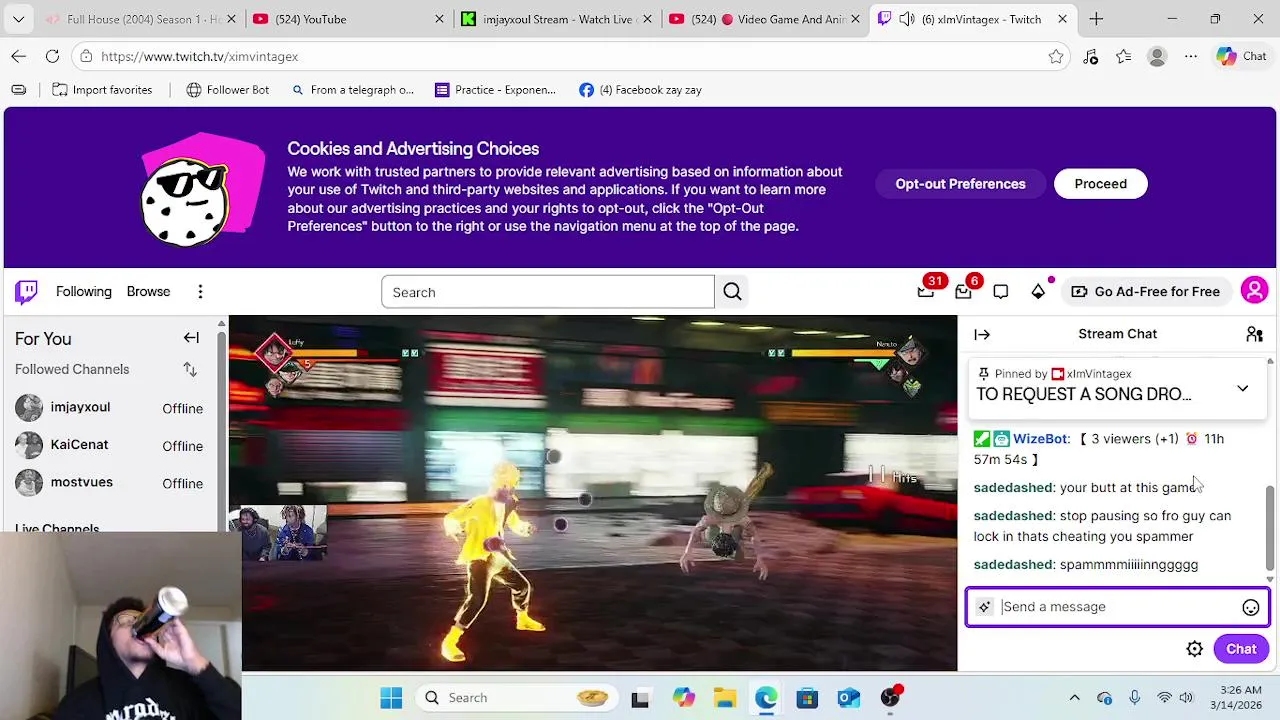Open the browser profile avatar menu
1280x720 pixels.
[x=1157, y=57]
